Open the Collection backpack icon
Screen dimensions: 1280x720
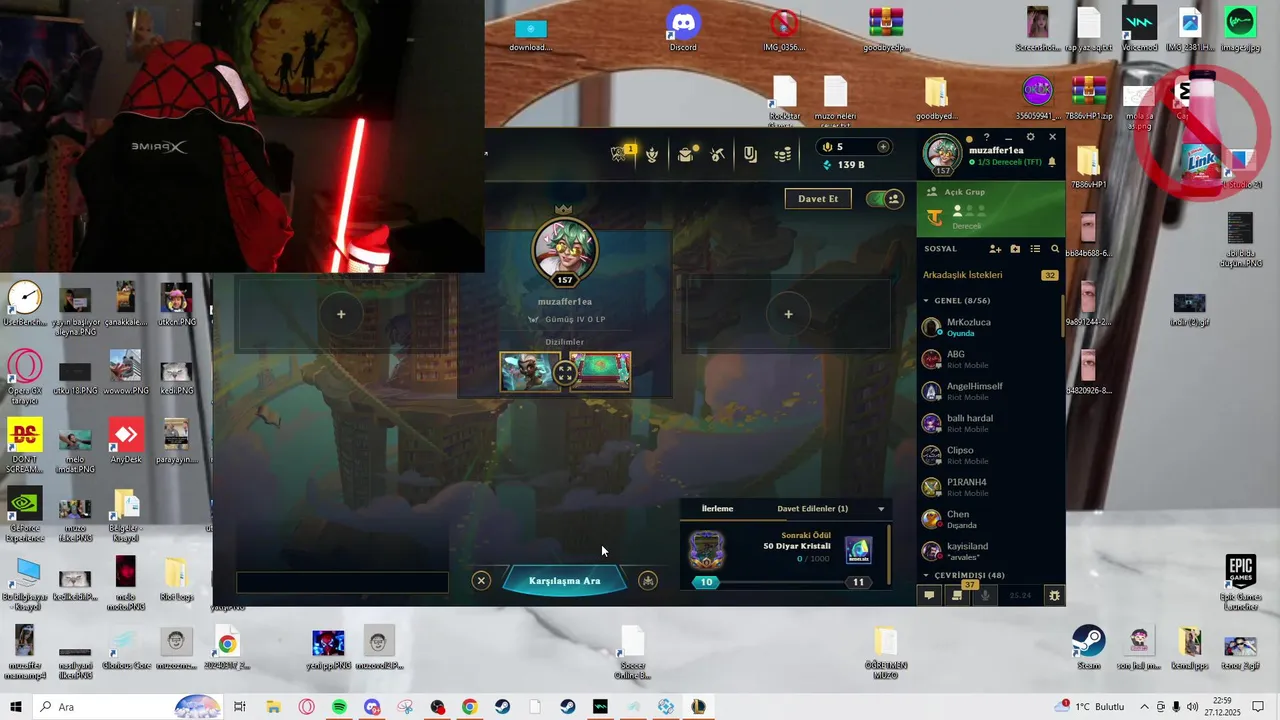(x=685, y=154)
